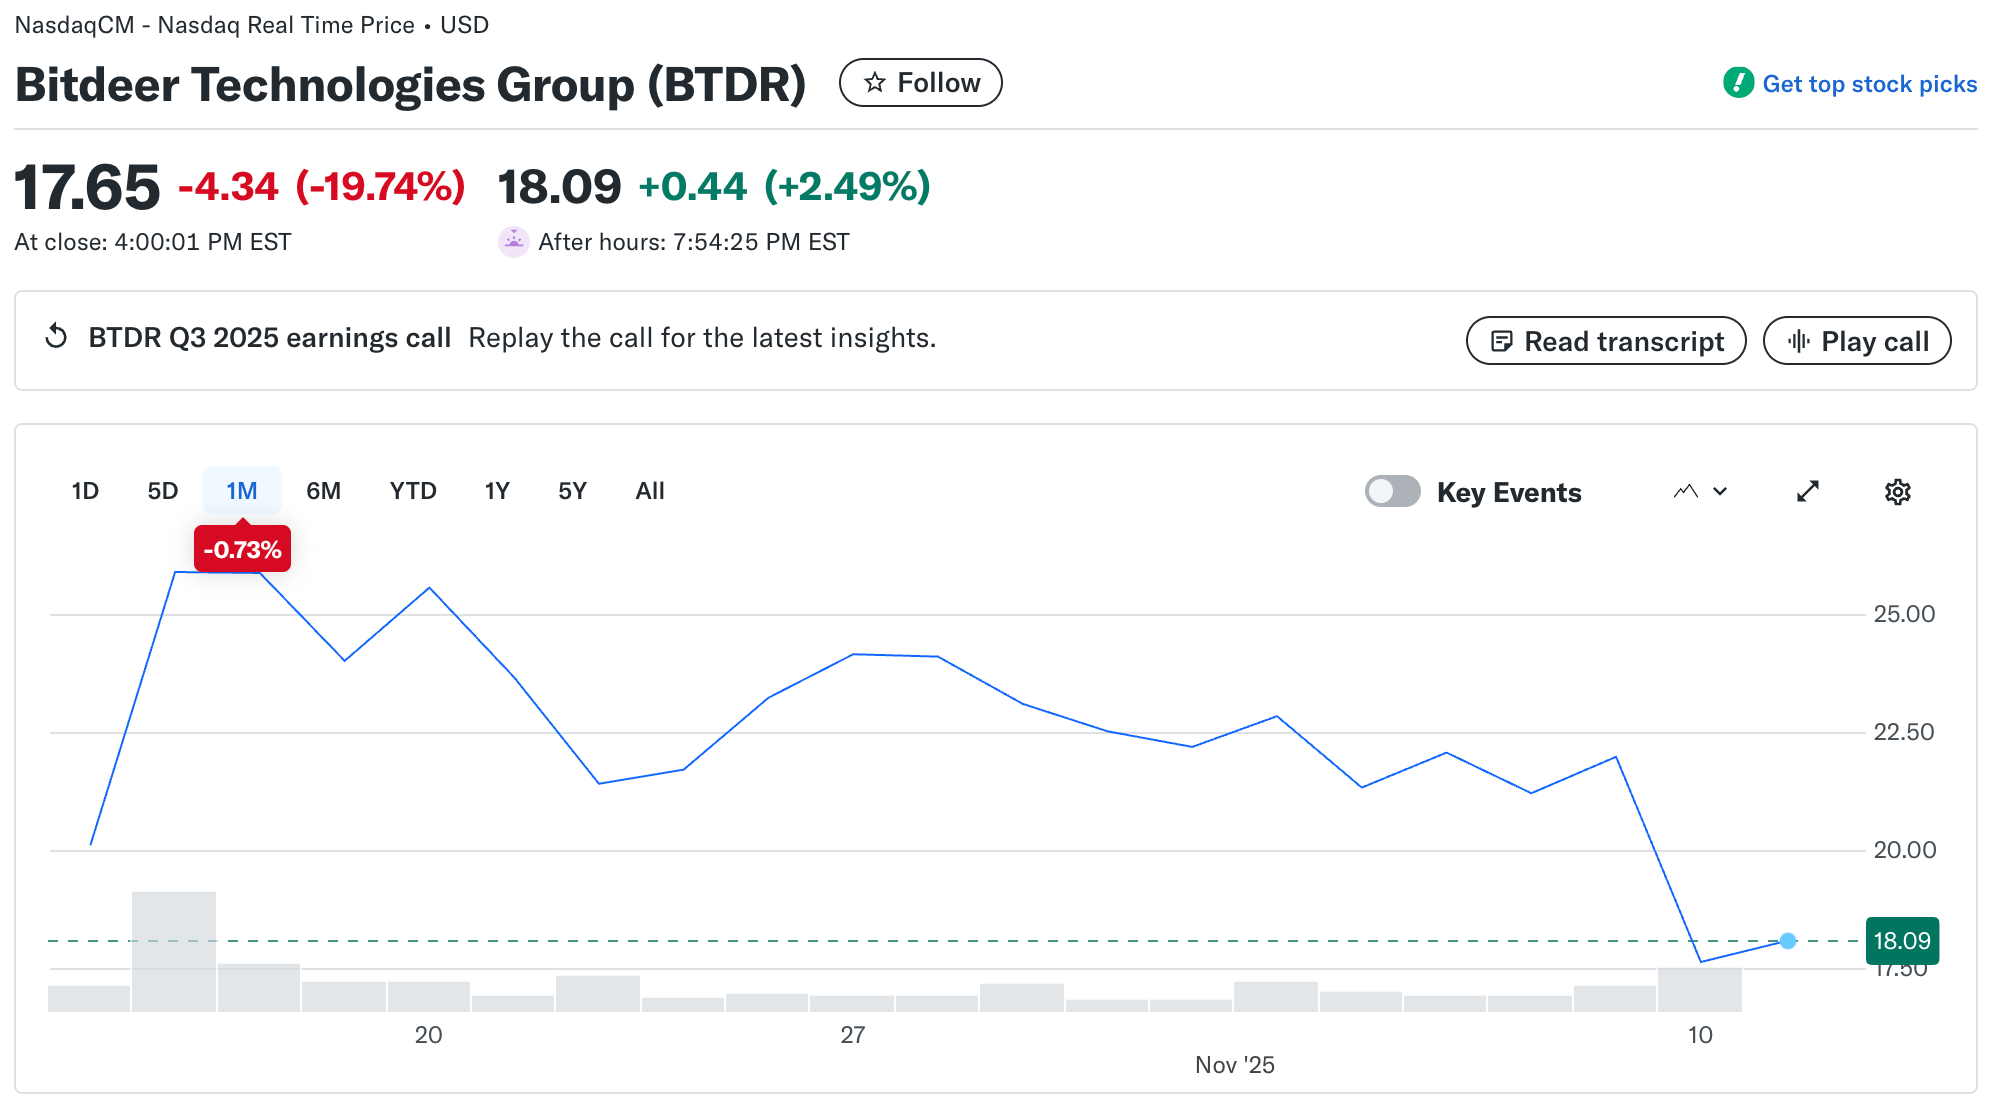This screenshot has height=1116, width=1994.
Task: Open the chart type dropdown chevron
Action: click(x=1718, y=491)
